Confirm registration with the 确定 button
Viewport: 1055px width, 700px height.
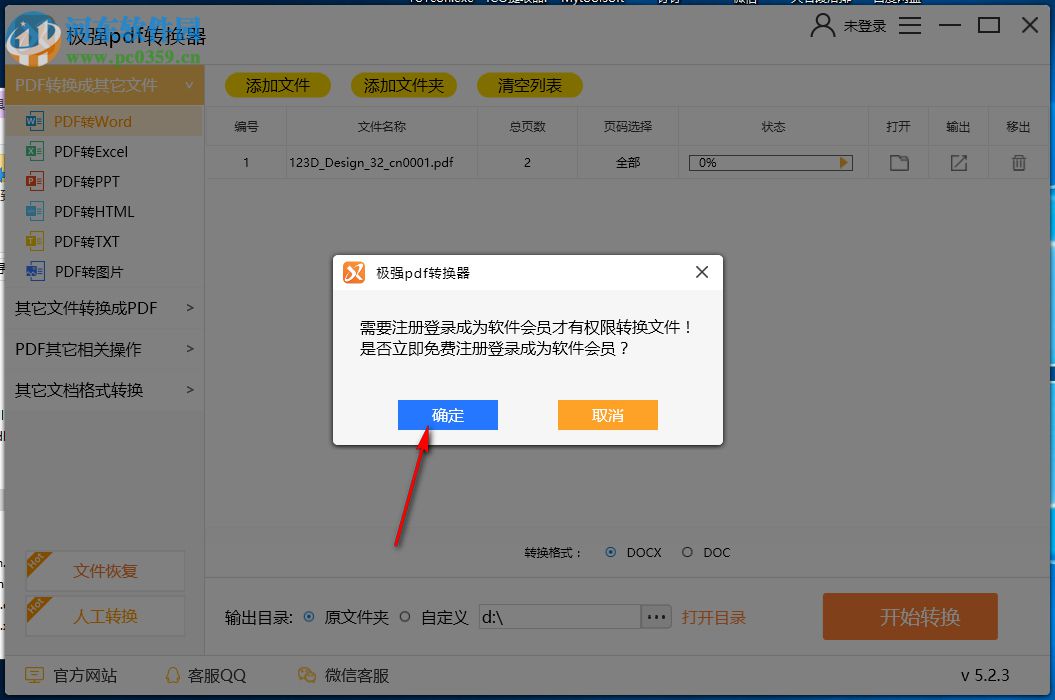point(447,414)
